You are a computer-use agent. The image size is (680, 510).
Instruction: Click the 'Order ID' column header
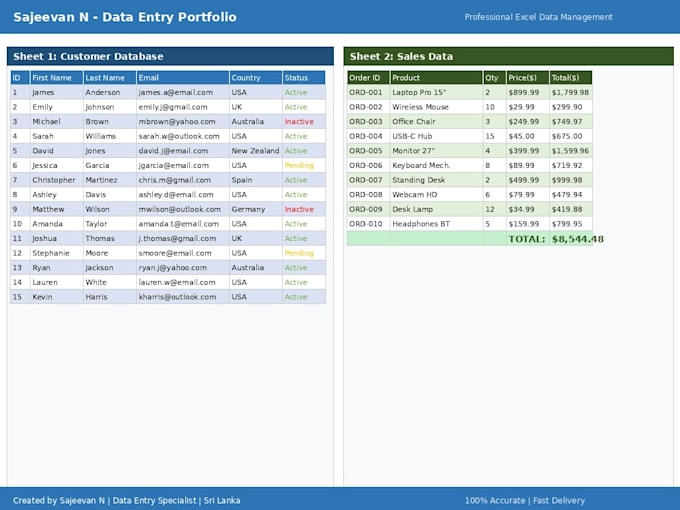pos(368,78)
